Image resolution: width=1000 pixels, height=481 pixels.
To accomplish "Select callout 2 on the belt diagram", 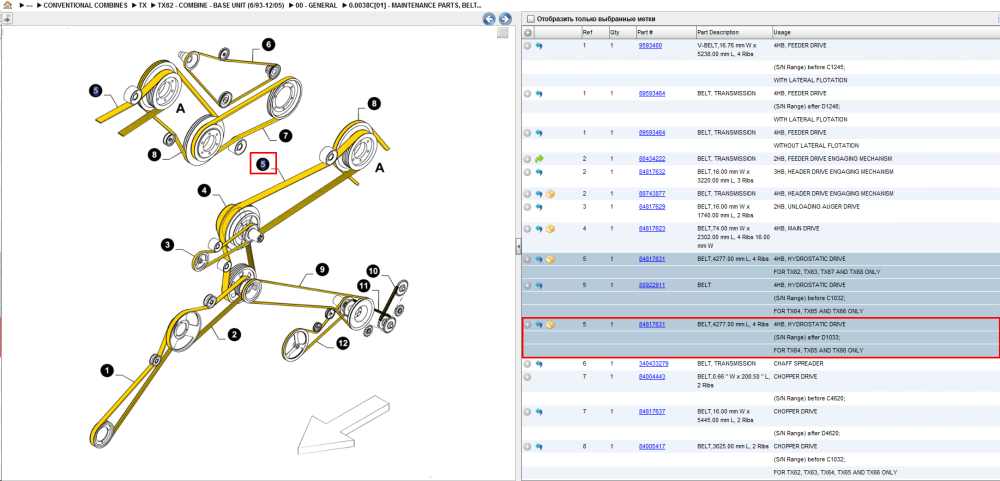I will [235, 334].
